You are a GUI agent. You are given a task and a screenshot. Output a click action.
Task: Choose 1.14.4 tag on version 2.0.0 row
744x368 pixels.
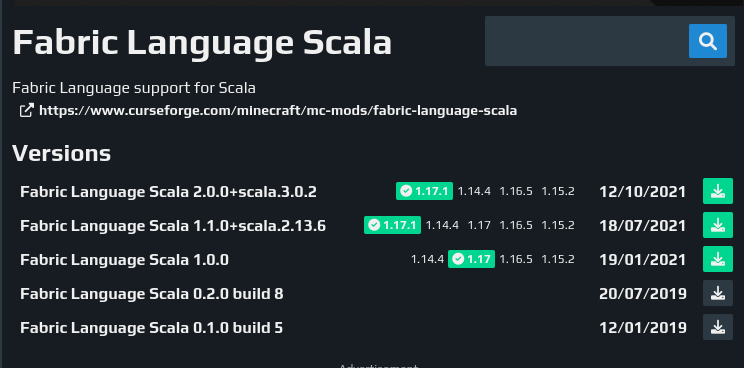[474, 192]
